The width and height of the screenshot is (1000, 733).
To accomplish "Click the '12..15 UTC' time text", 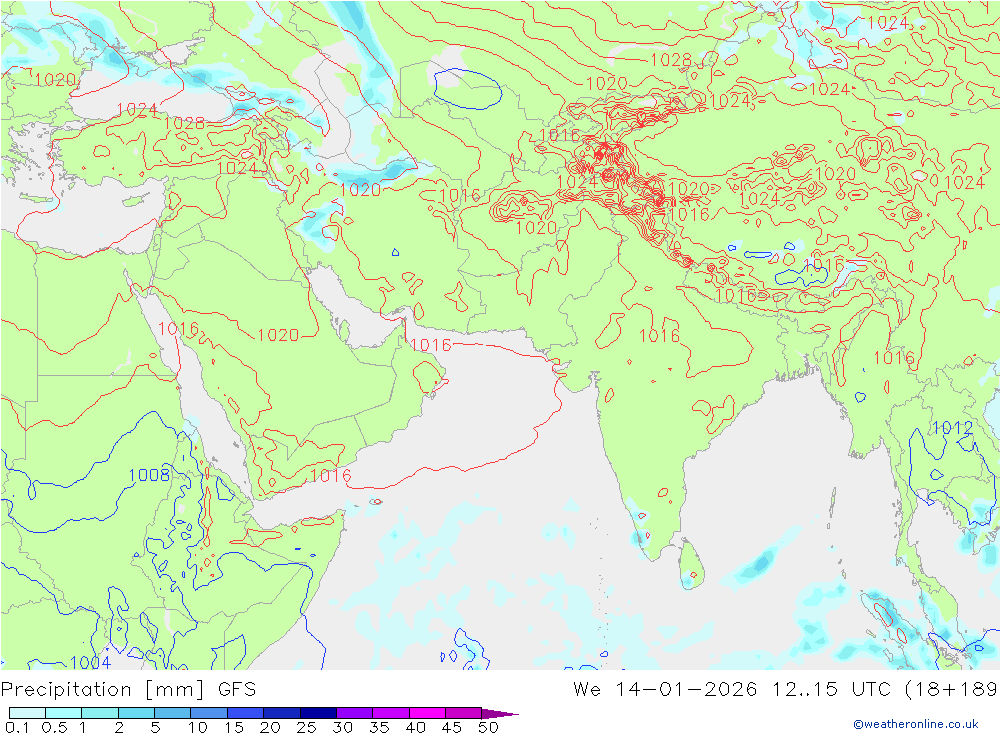I will tap(834, 690).
